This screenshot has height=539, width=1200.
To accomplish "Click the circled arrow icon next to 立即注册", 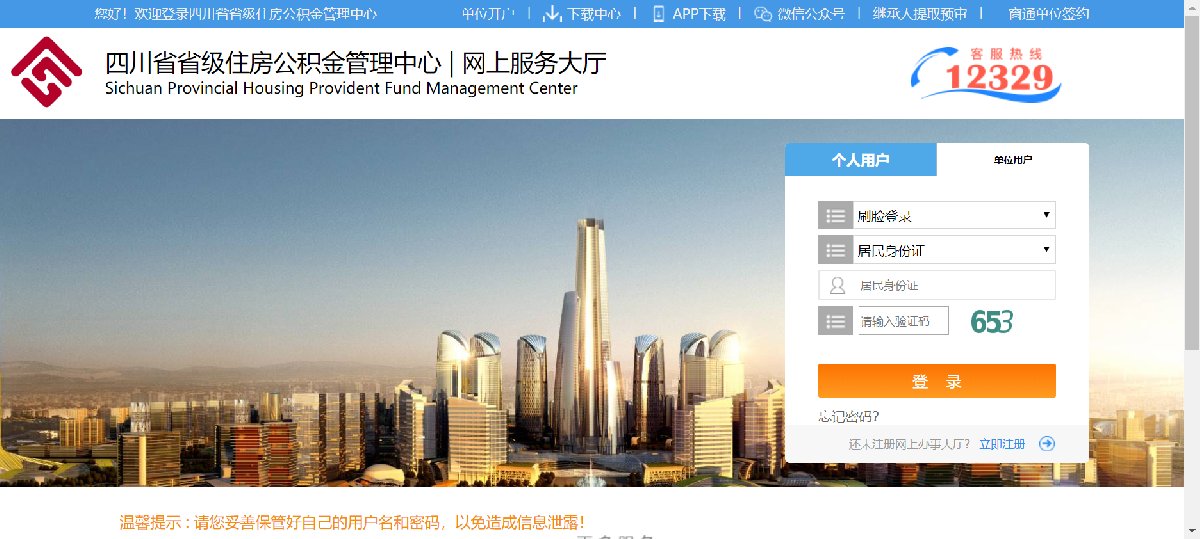I will pyautogui.click(x=1047, y=443).
